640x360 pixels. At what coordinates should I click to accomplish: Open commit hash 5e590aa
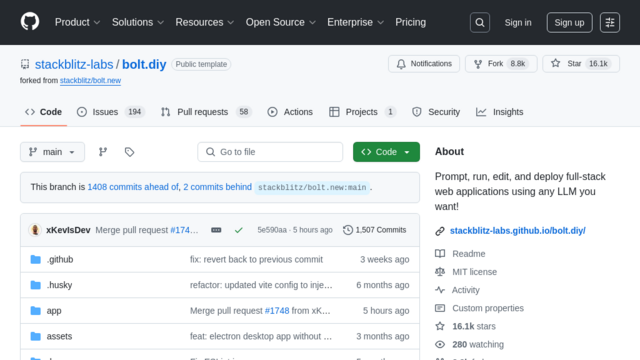click(x=272, y=230)
